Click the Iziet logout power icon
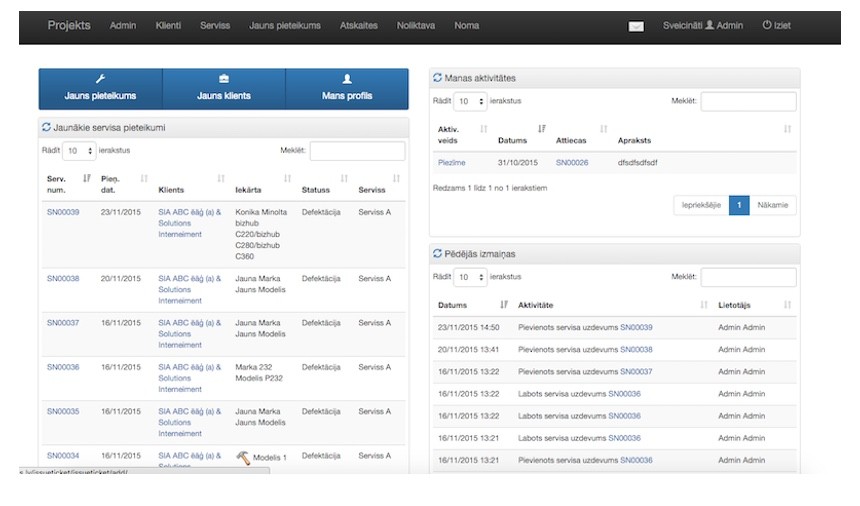The width and height of the screenshot is (860, 506). (x=767, y=25)
